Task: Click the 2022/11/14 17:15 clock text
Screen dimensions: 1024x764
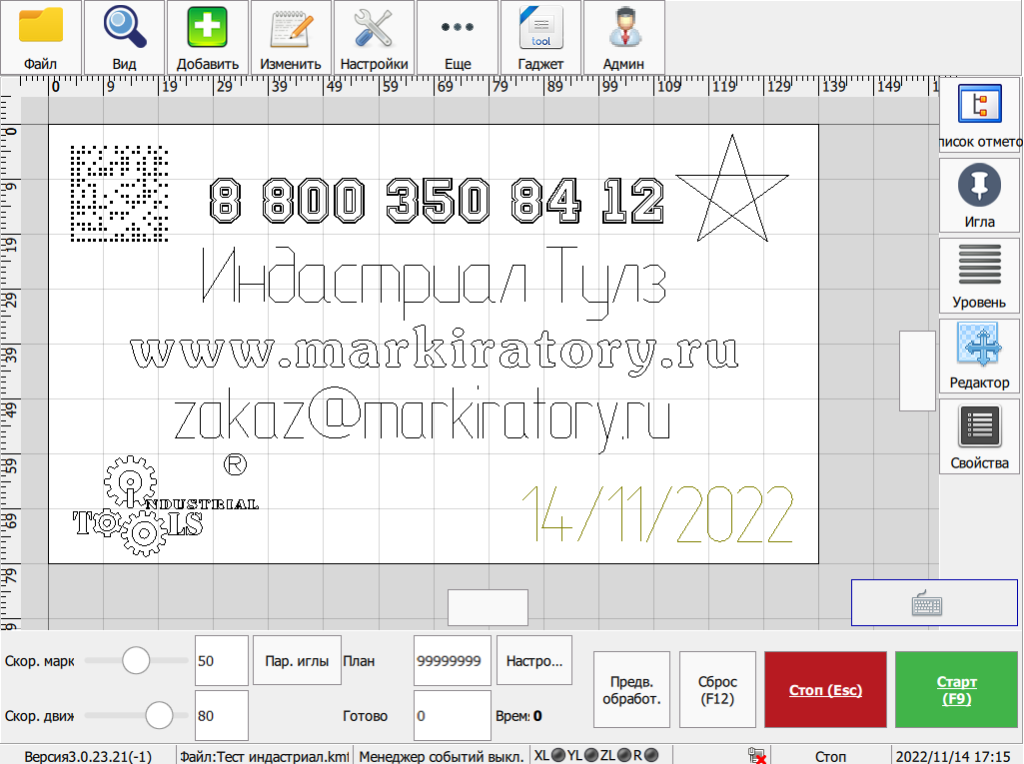Action: [953, 756]
